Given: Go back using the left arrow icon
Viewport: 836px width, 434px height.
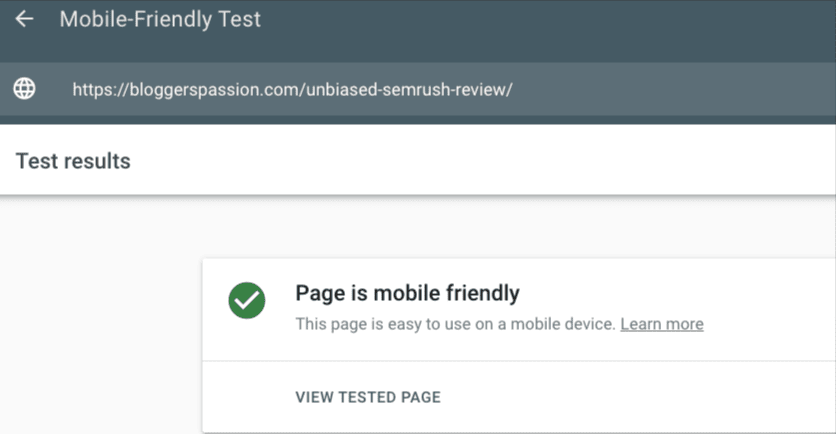Looking at the screenshot, I should coord(24,19).
